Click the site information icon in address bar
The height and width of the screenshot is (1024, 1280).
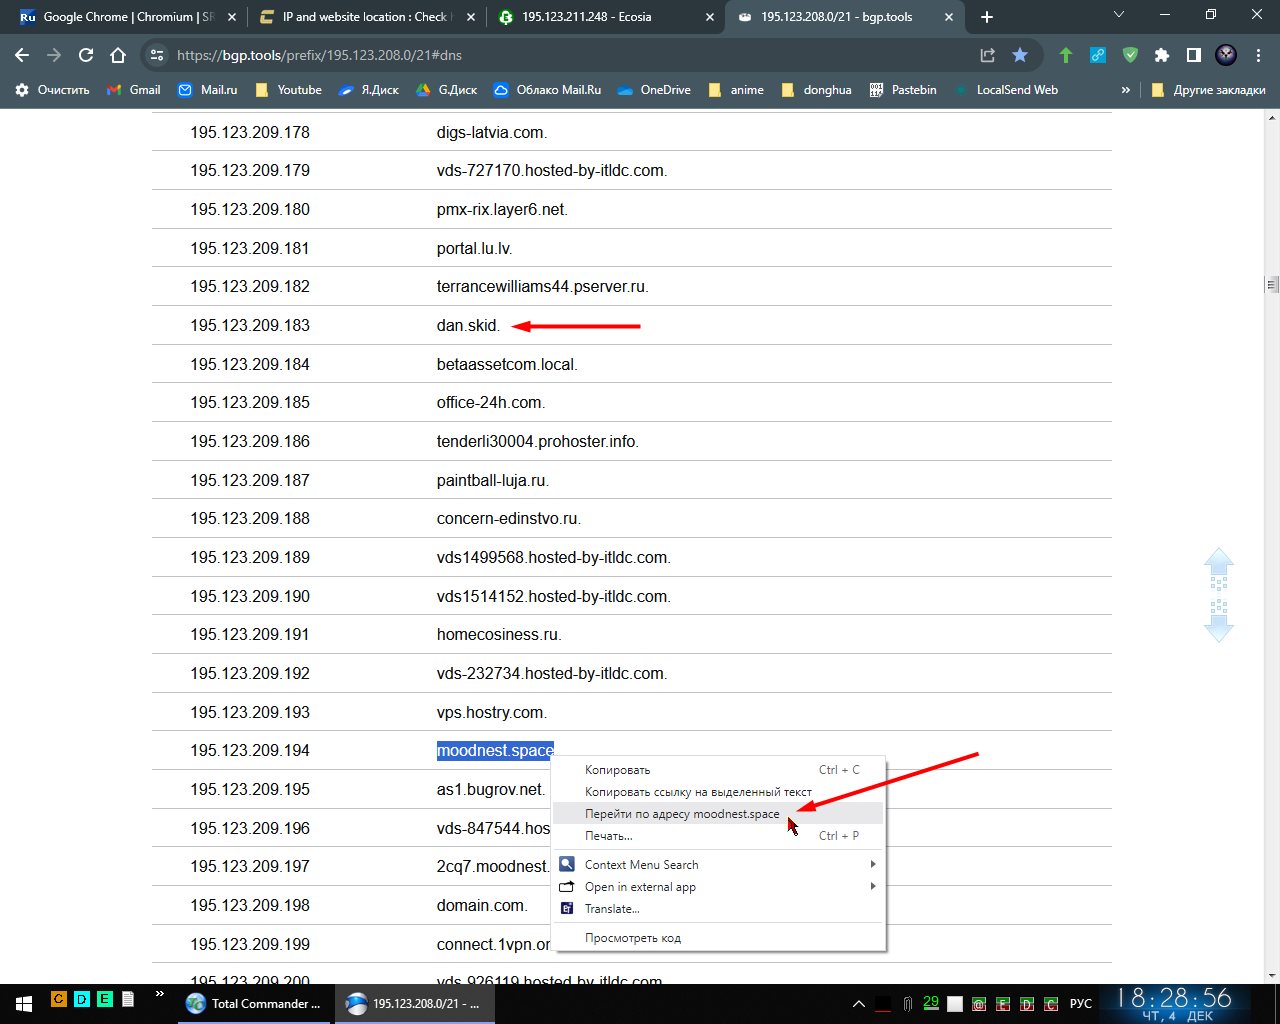coord(155,55)
